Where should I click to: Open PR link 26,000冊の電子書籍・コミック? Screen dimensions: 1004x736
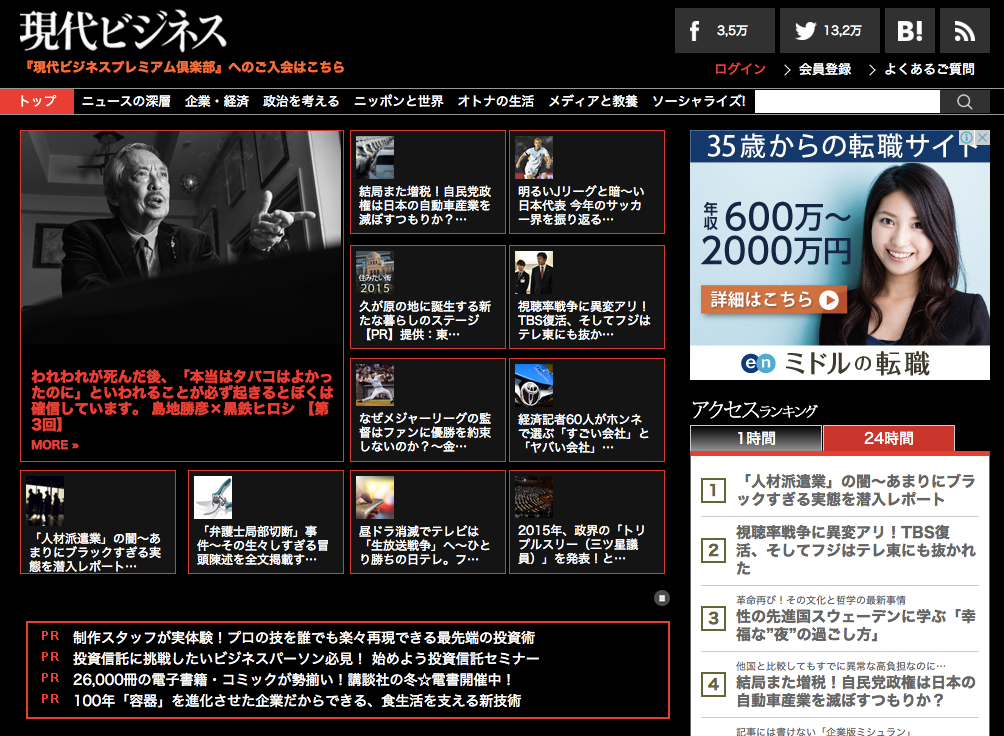click(x=293, y=680)
